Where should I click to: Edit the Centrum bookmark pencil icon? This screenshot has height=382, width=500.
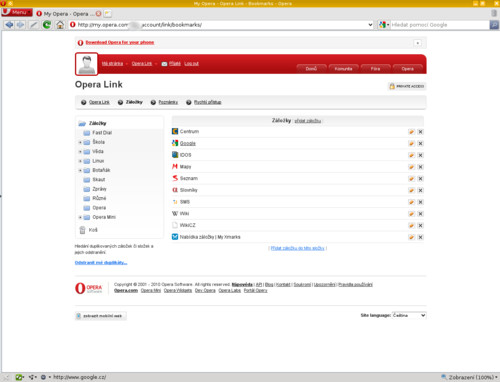point(411,132)
